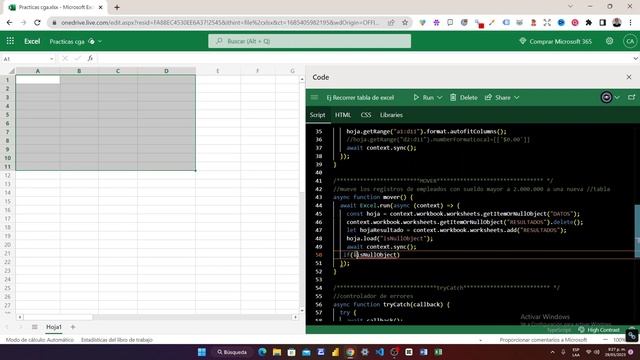Open the snippet title 'Ej Recorrer tabla de excel'
The height and width of the screenshot is (360, 640).
pos(360,98)
